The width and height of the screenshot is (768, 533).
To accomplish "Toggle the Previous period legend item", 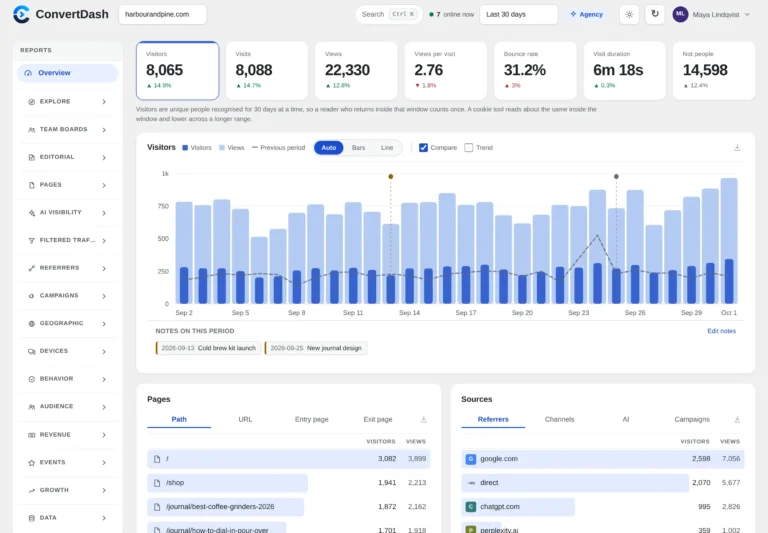I will tap(278, 147).
